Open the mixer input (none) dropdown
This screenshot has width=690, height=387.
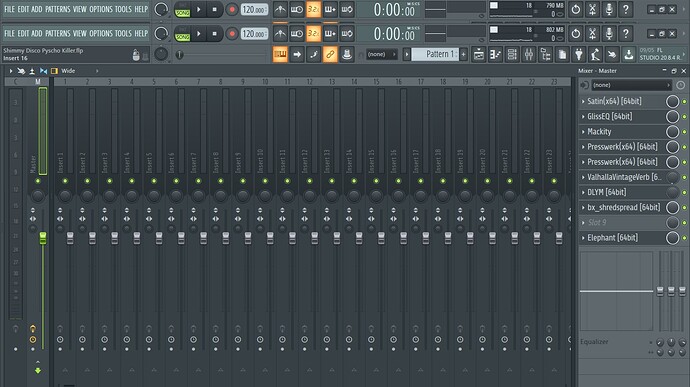click(x=631, y=85)
